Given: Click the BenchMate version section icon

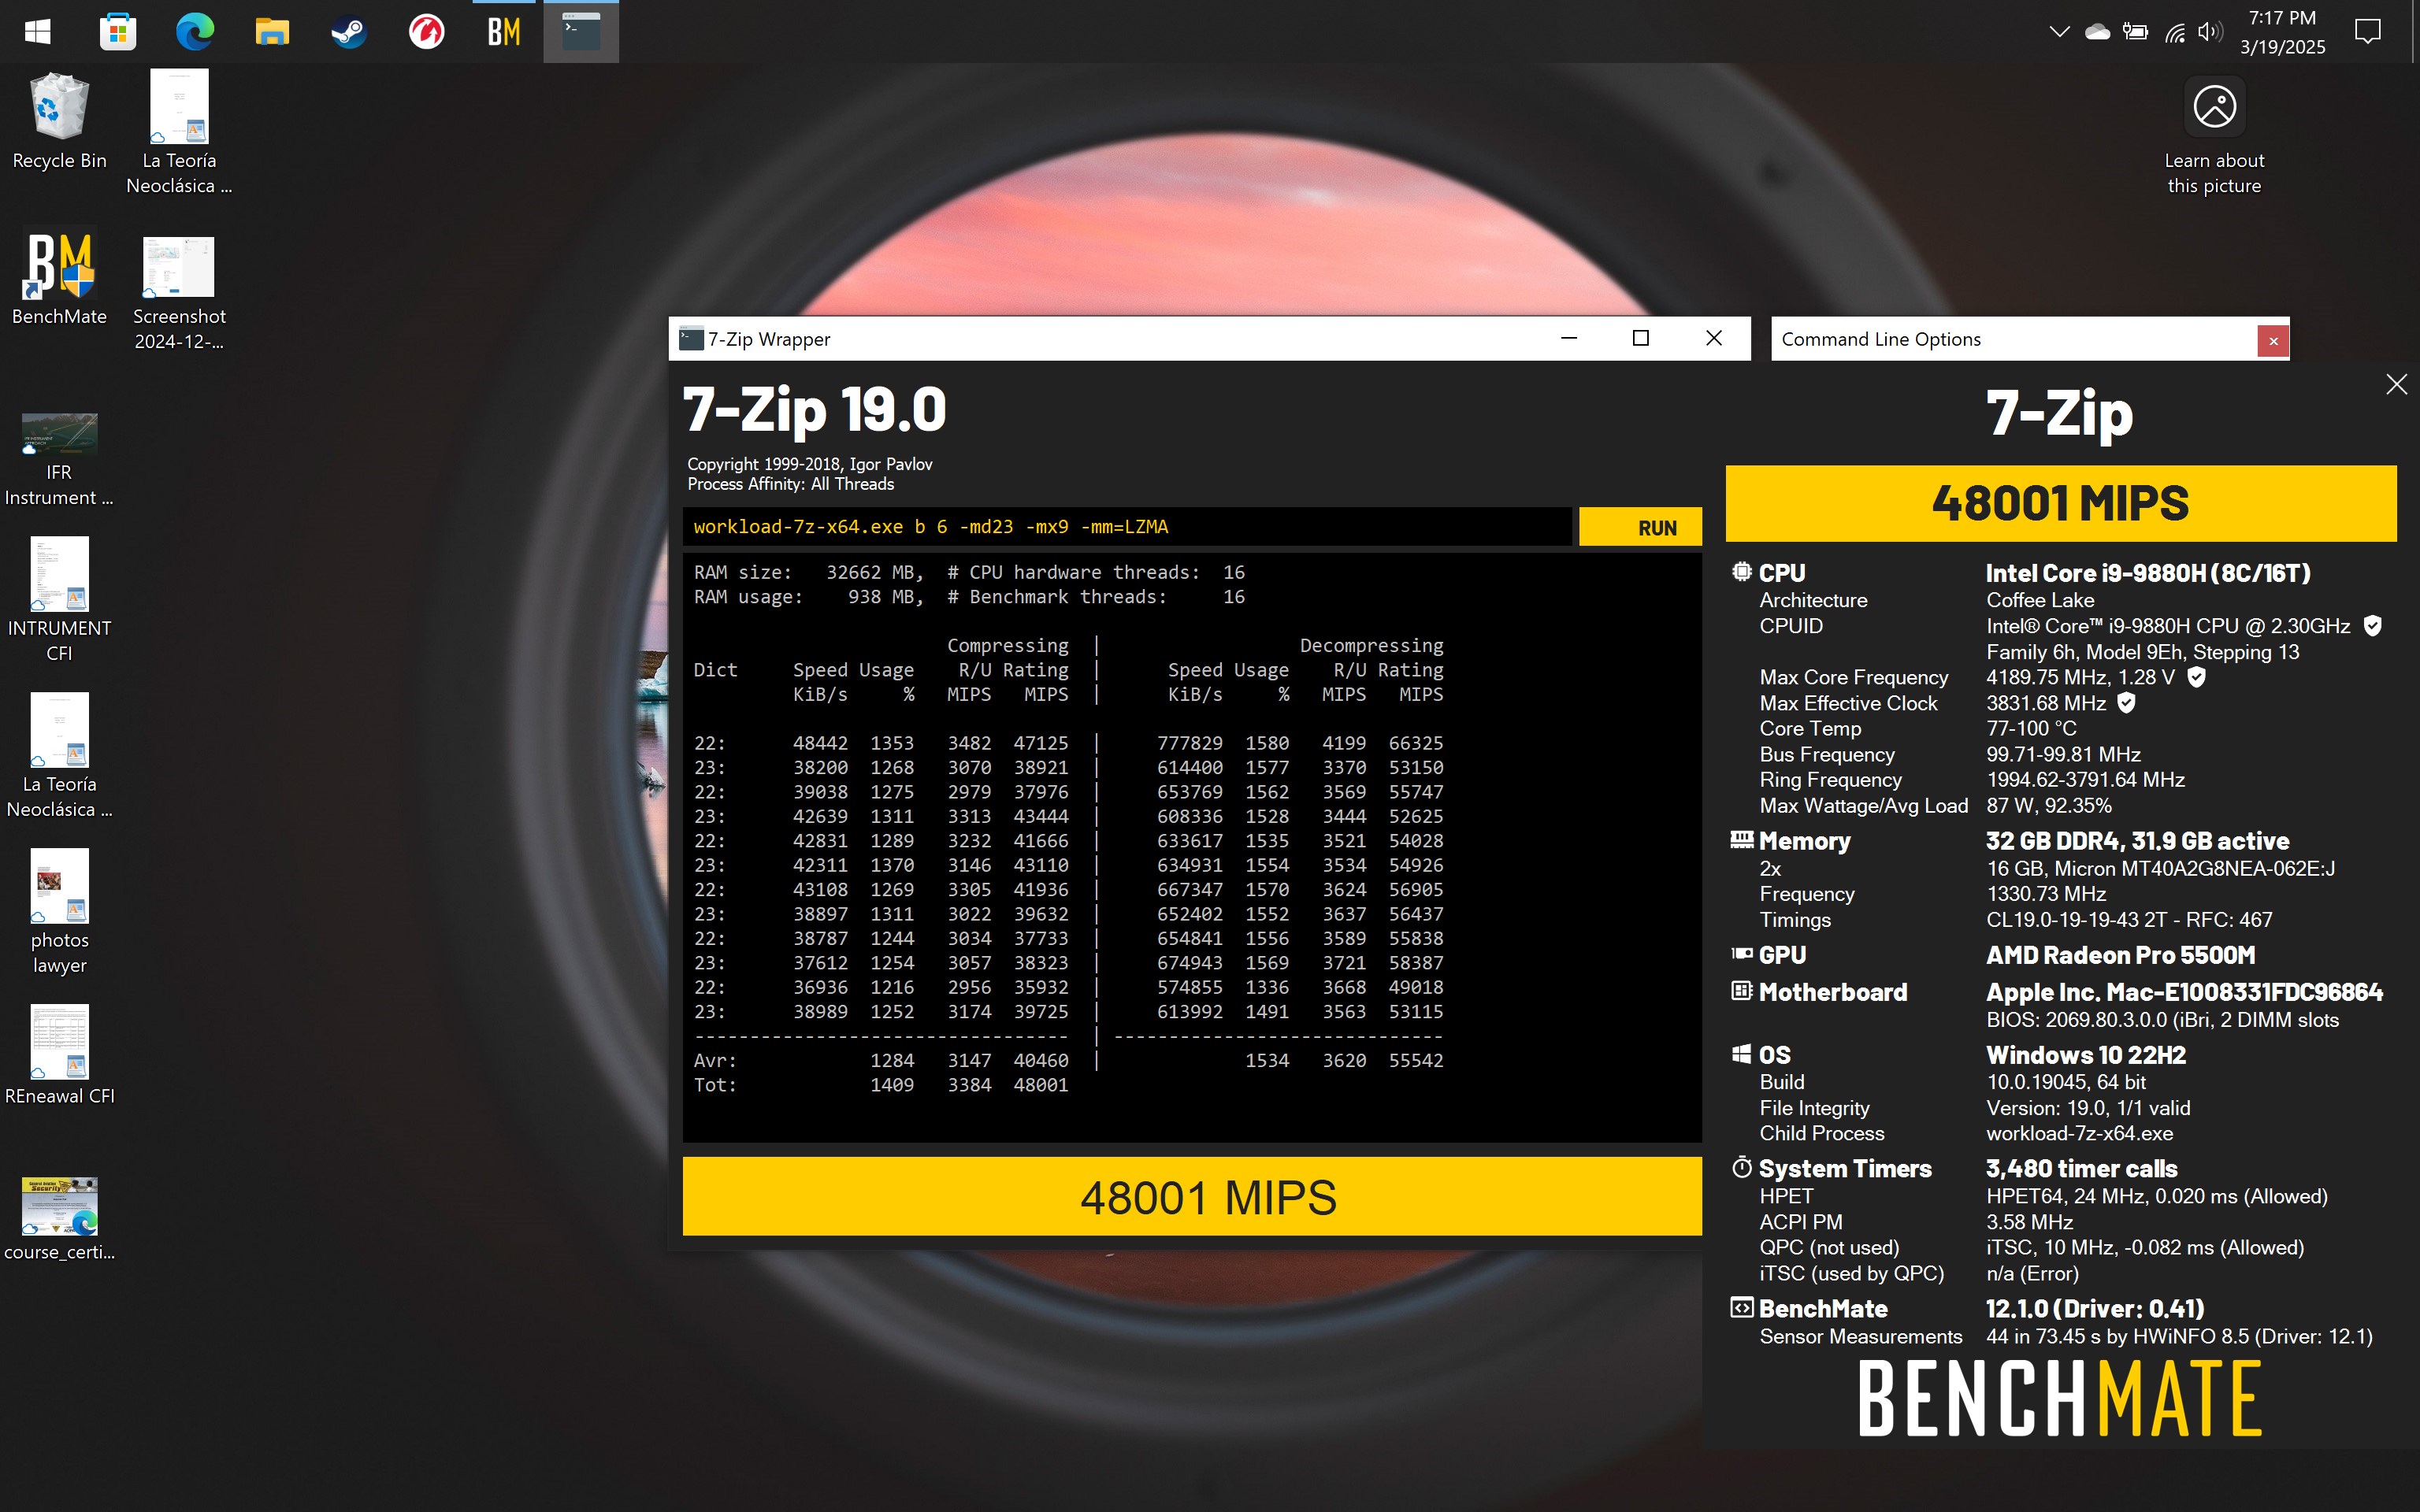Looking at the screenshot, I should pos(1741,1308).
